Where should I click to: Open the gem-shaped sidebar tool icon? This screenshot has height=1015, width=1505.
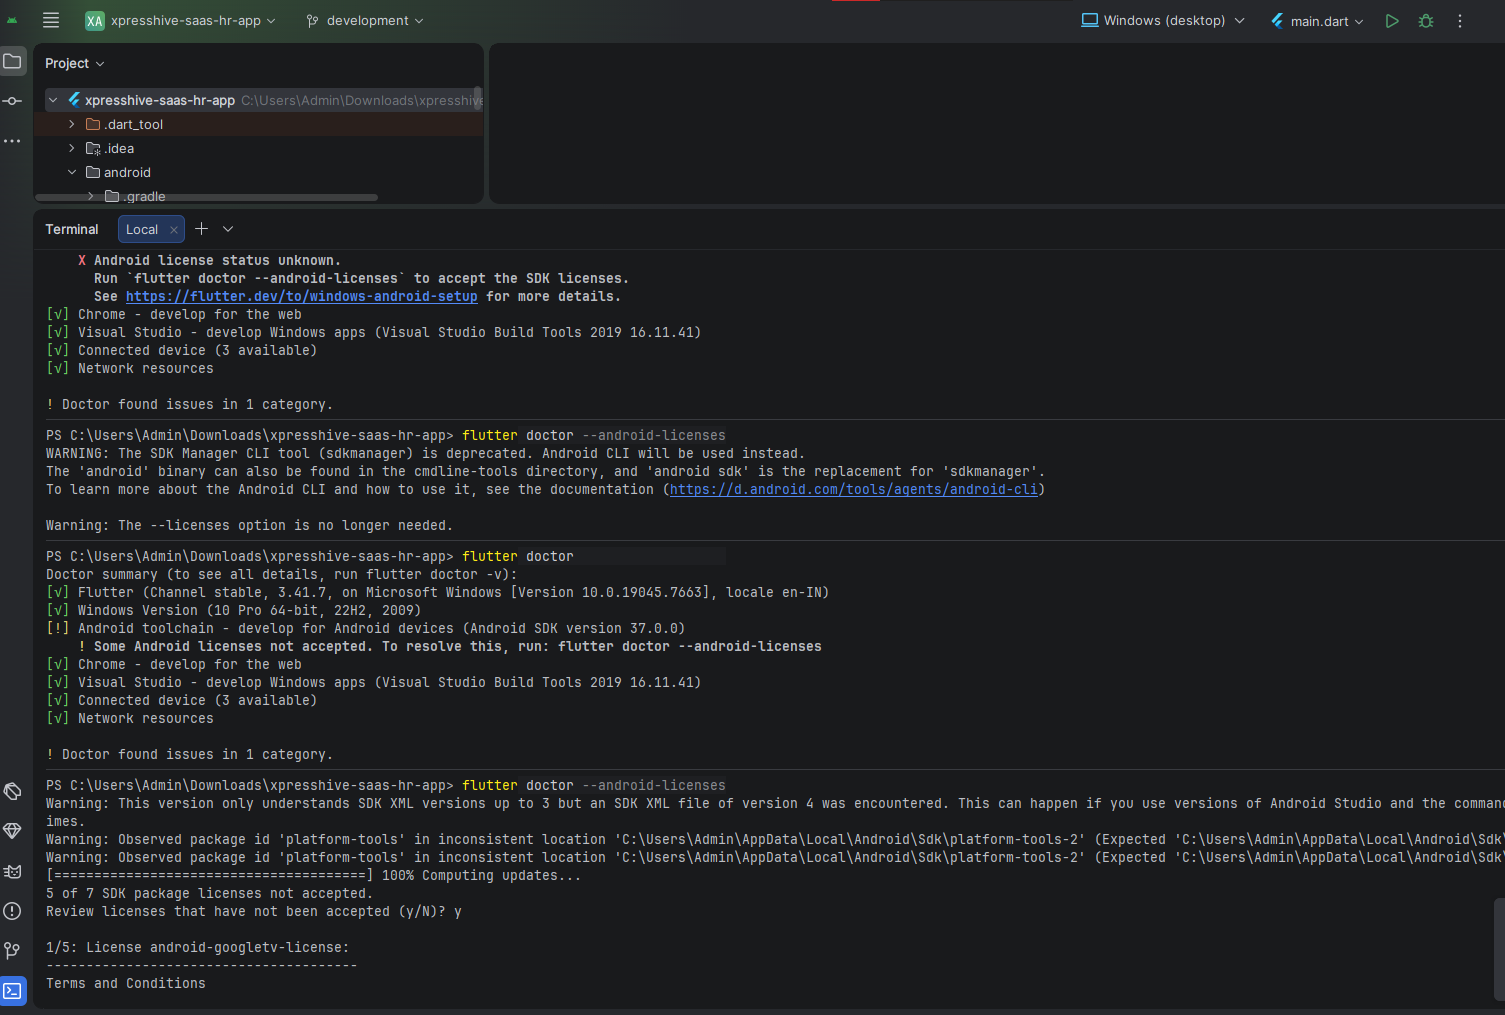[x=13, y=831]
